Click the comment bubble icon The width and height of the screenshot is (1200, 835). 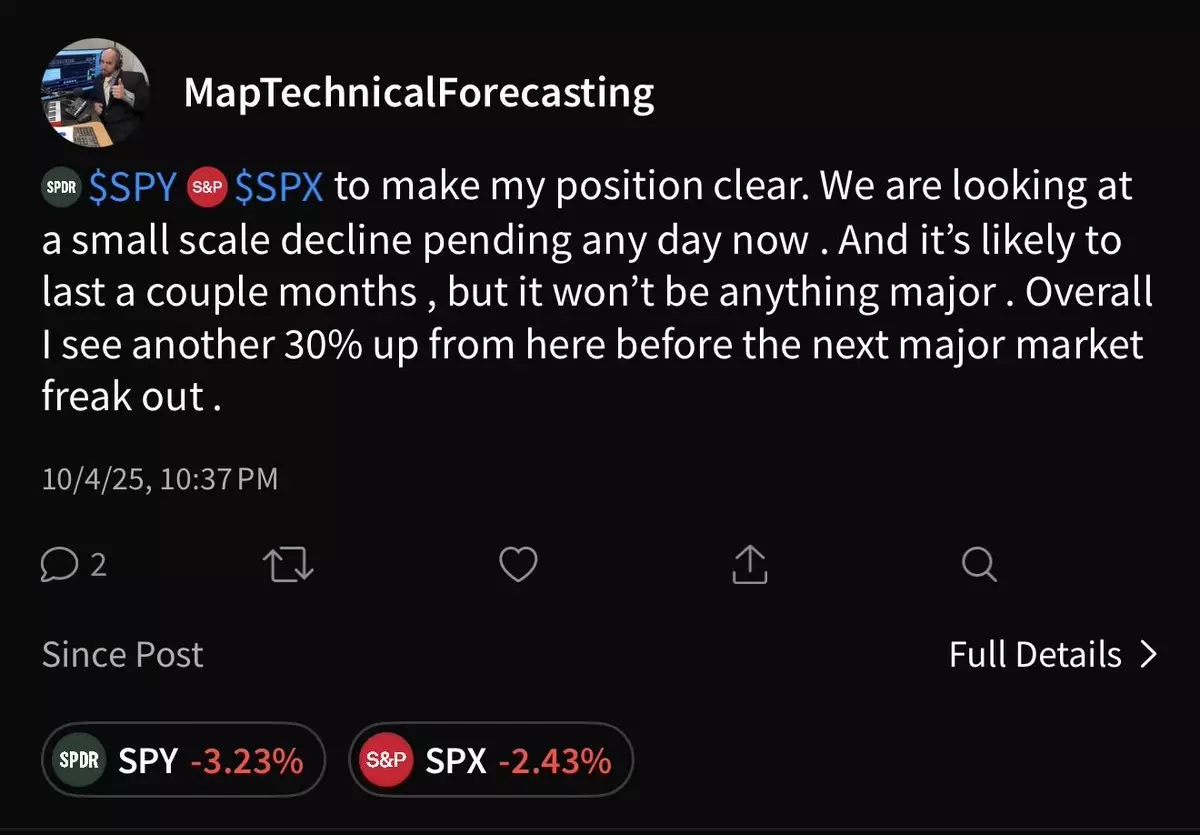click(x=59, y=566)
